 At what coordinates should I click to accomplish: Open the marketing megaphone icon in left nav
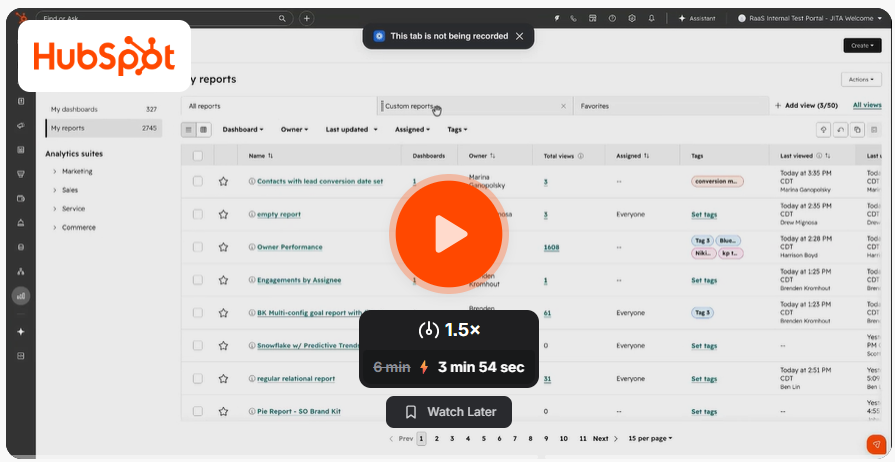pyautogui.click(x=21, y=126)
